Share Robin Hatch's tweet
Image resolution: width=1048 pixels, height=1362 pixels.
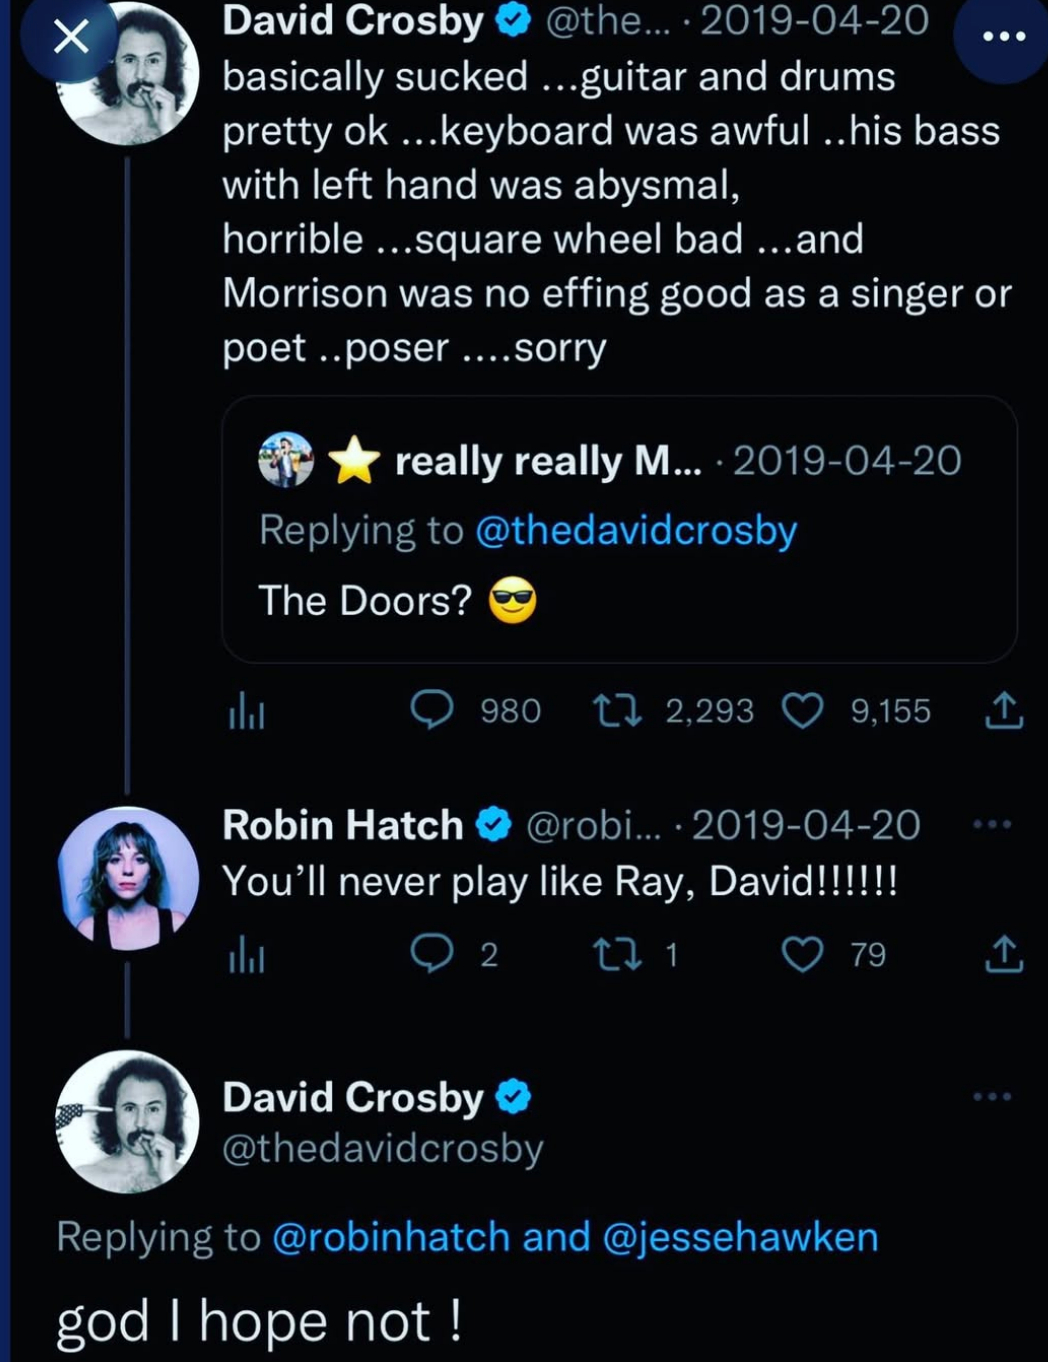(x=1003, y=955)
